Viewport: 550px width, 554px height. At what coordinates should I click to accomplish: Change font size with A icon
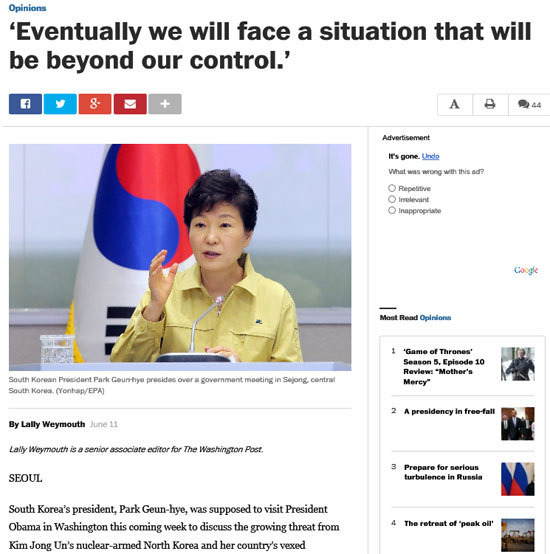[x=455, y=105]
